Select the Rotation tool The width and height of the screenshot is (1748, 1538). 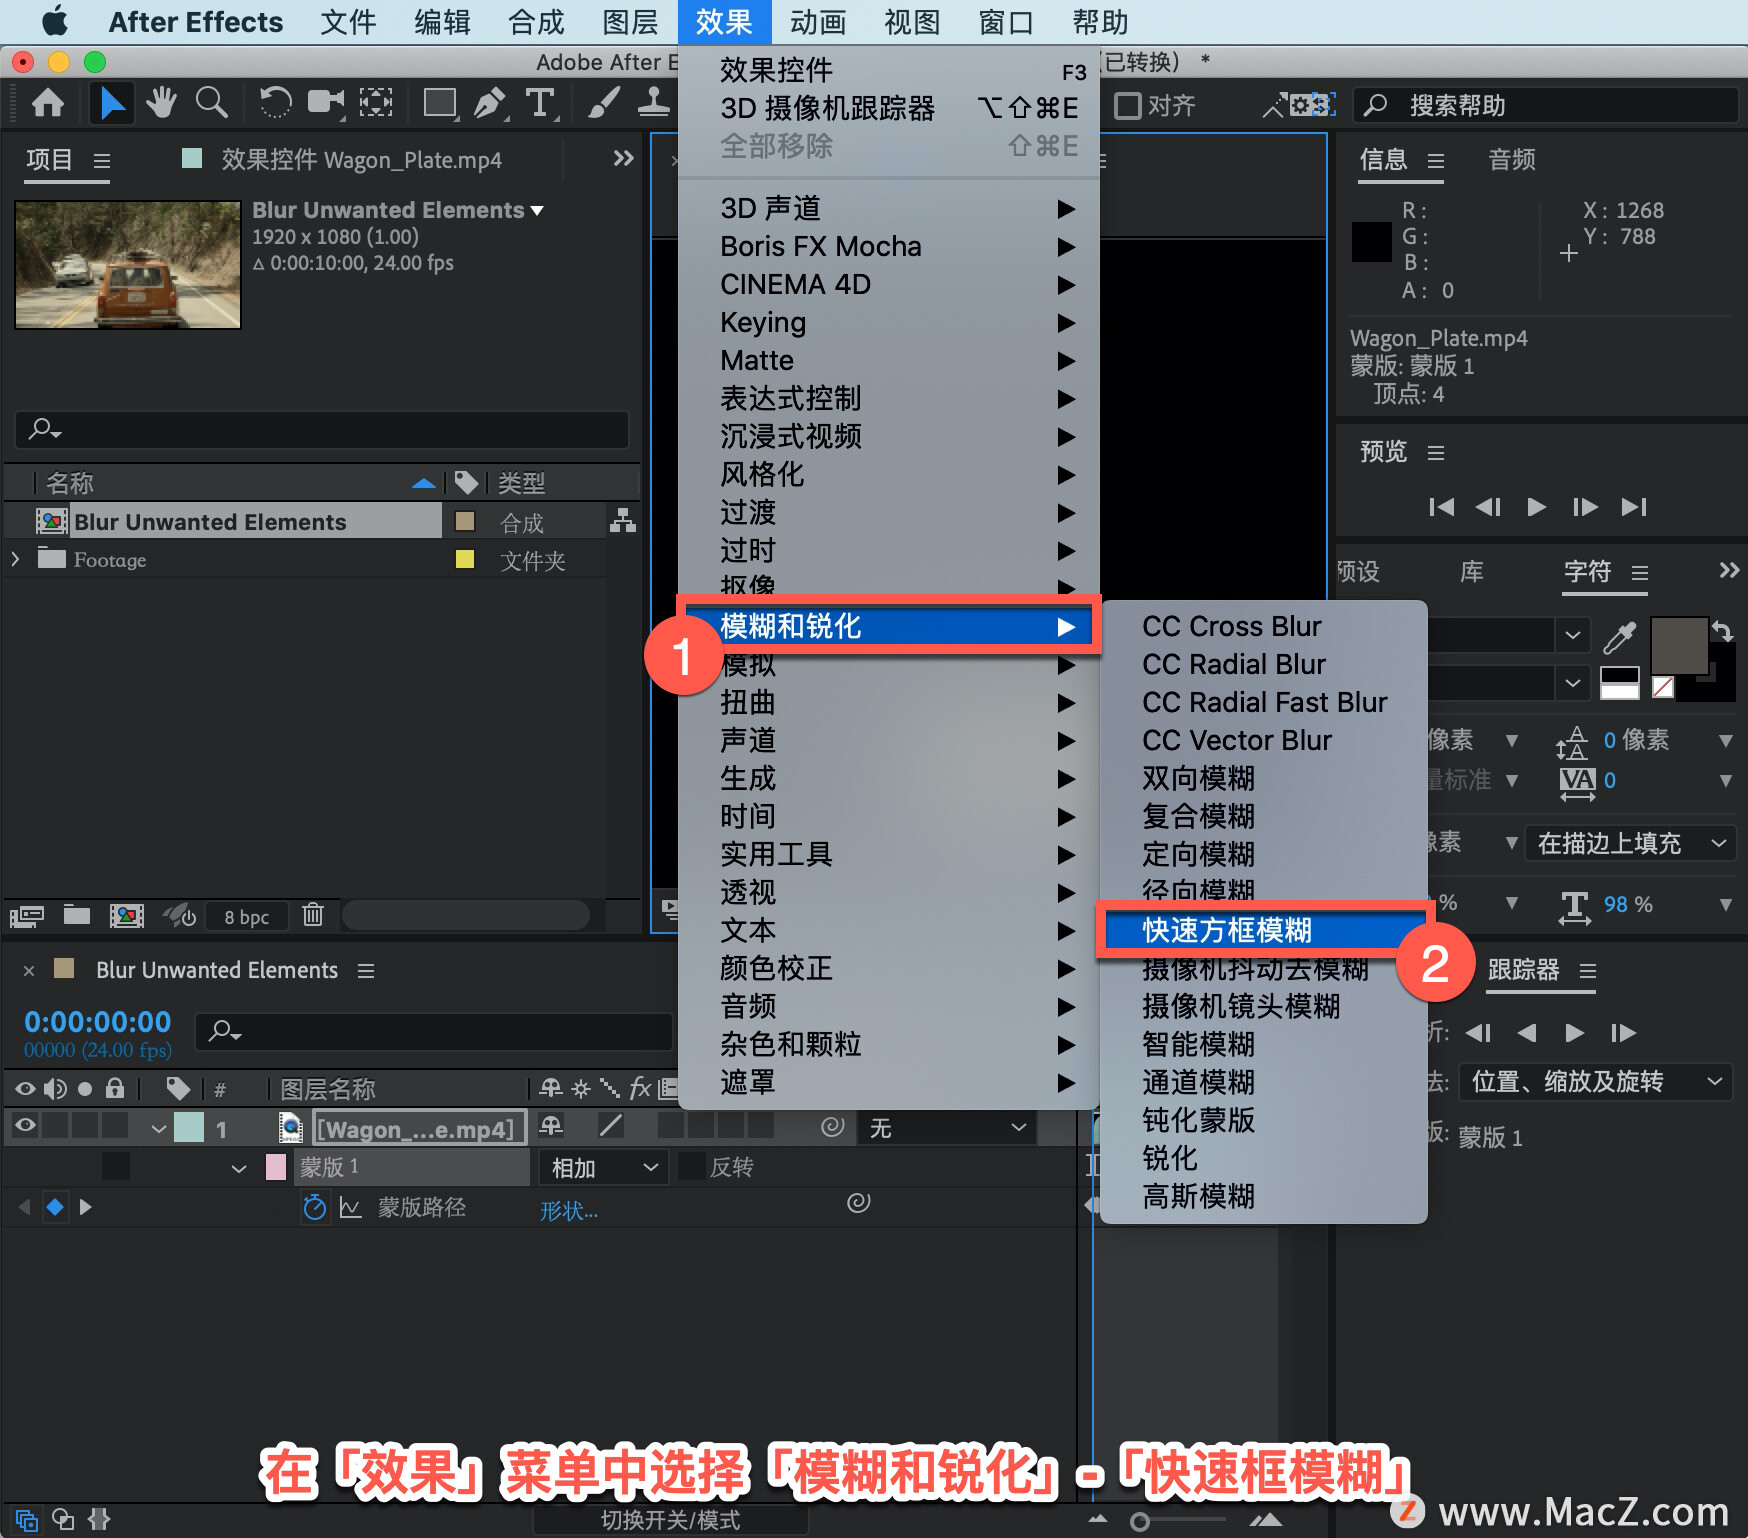[275, 103]
